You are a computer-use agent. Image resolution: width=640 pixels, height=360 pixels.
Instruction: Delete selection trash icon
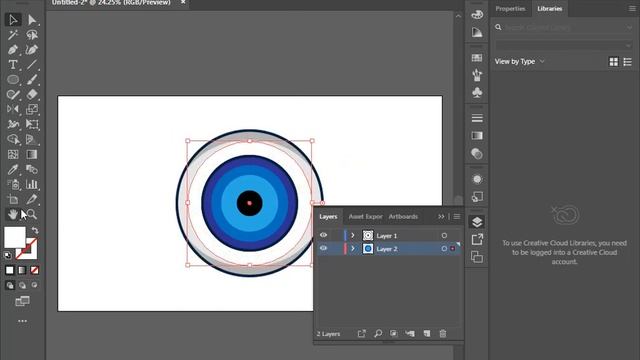(x=443, y=333)
